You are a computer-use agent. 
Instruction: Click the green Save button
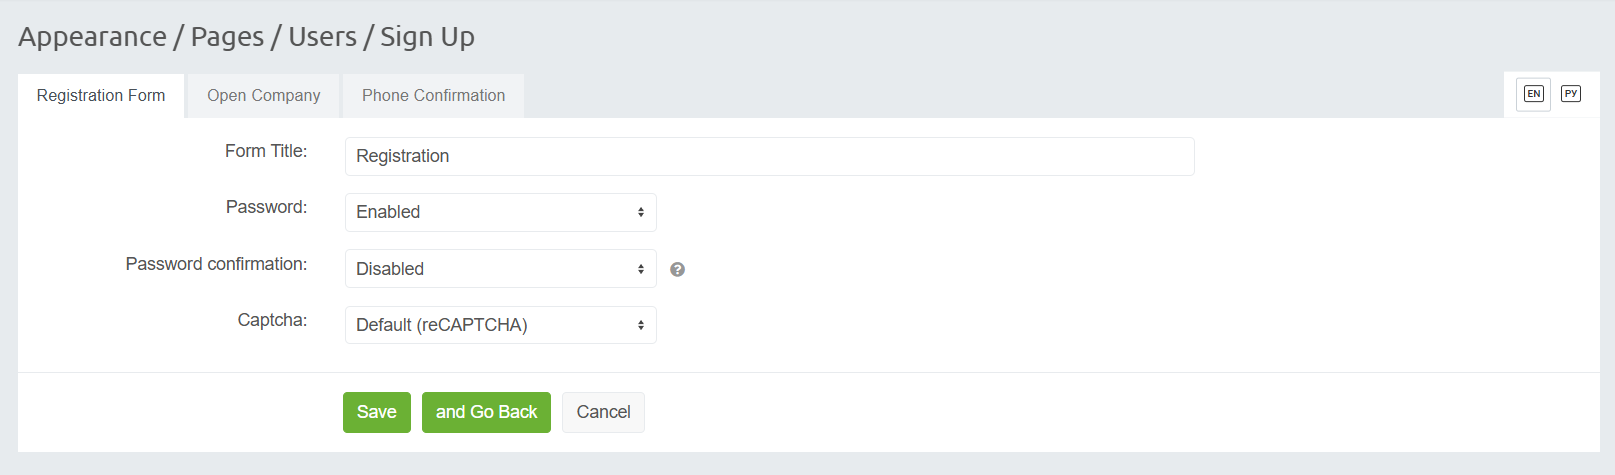coord(377,412)
